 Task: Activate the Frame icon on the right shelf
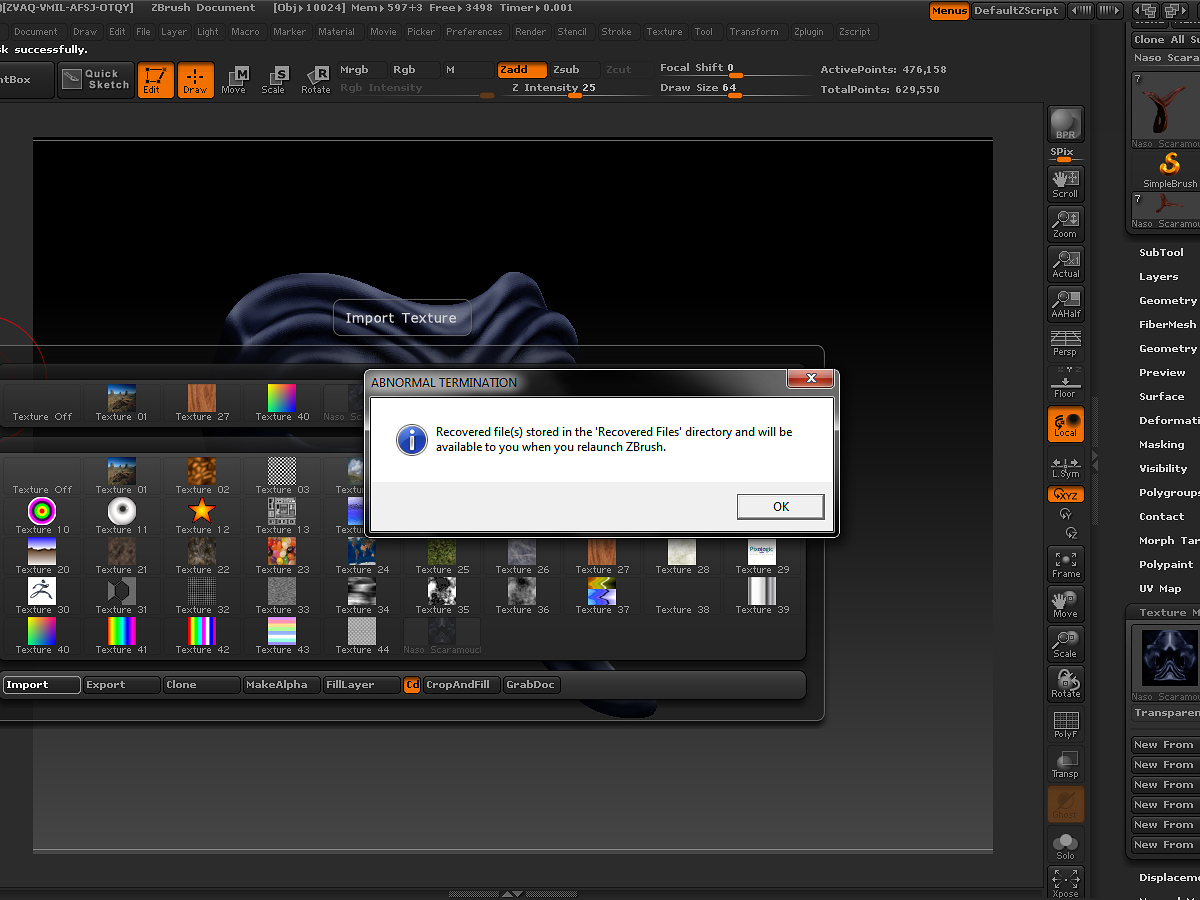click(x=1065, y=563)
